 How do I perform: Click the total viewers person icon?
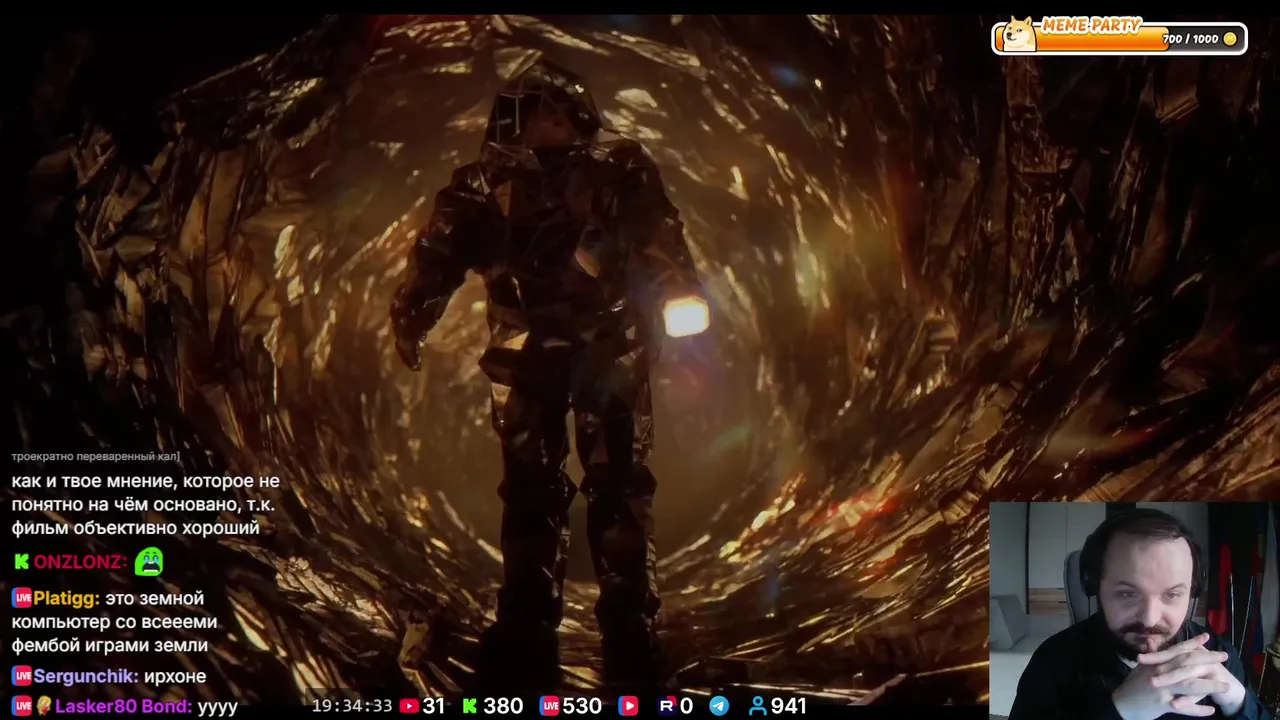tap(757, 706)
